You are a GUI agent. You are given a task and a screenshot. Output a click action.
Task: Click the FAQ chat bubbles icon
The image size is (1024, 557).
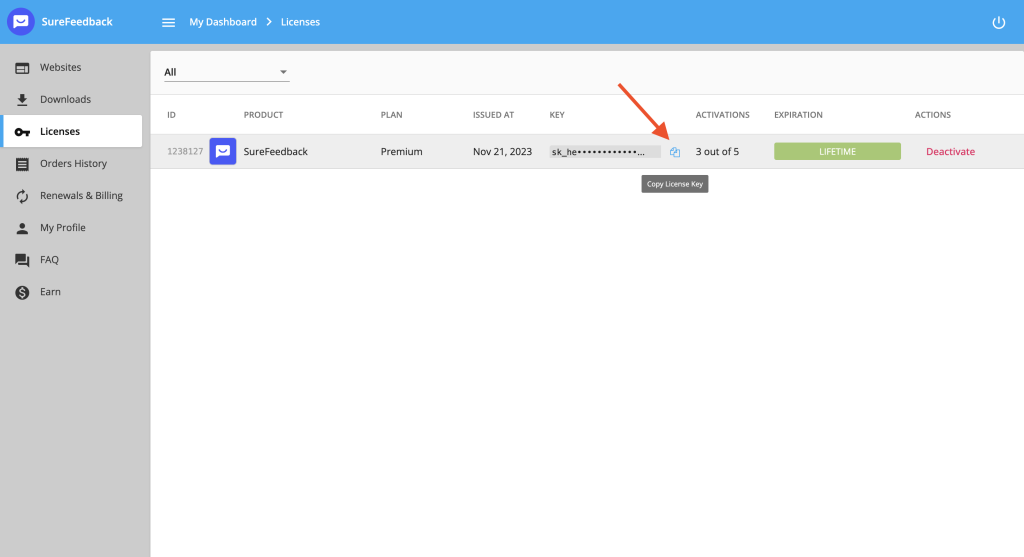(x=22, y=260)
